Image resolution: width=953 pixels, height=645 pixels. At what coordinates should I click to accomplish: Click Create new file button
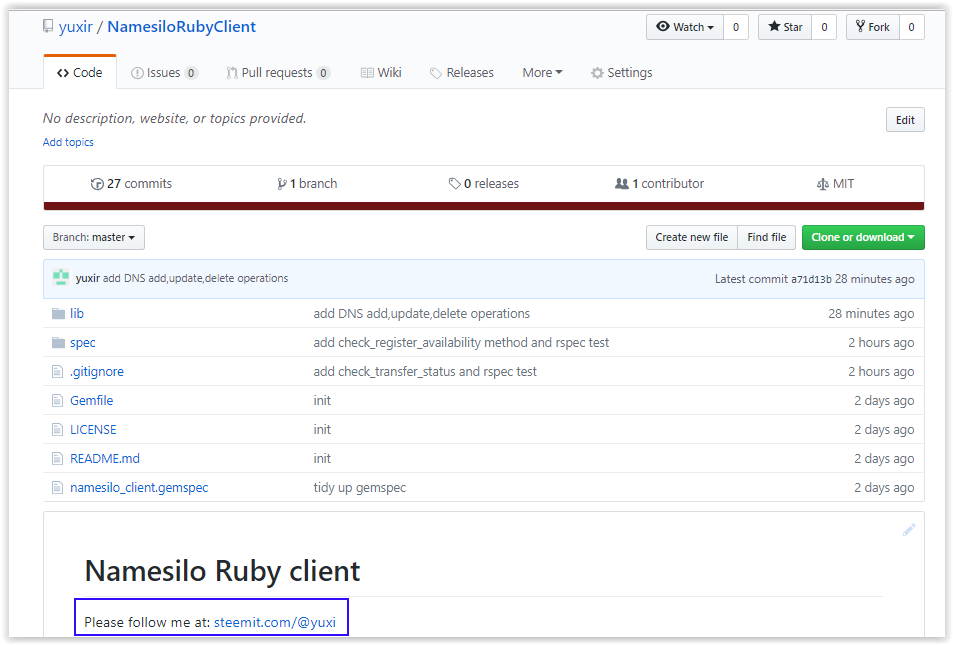pyautogui.click(x=692, y=238)
